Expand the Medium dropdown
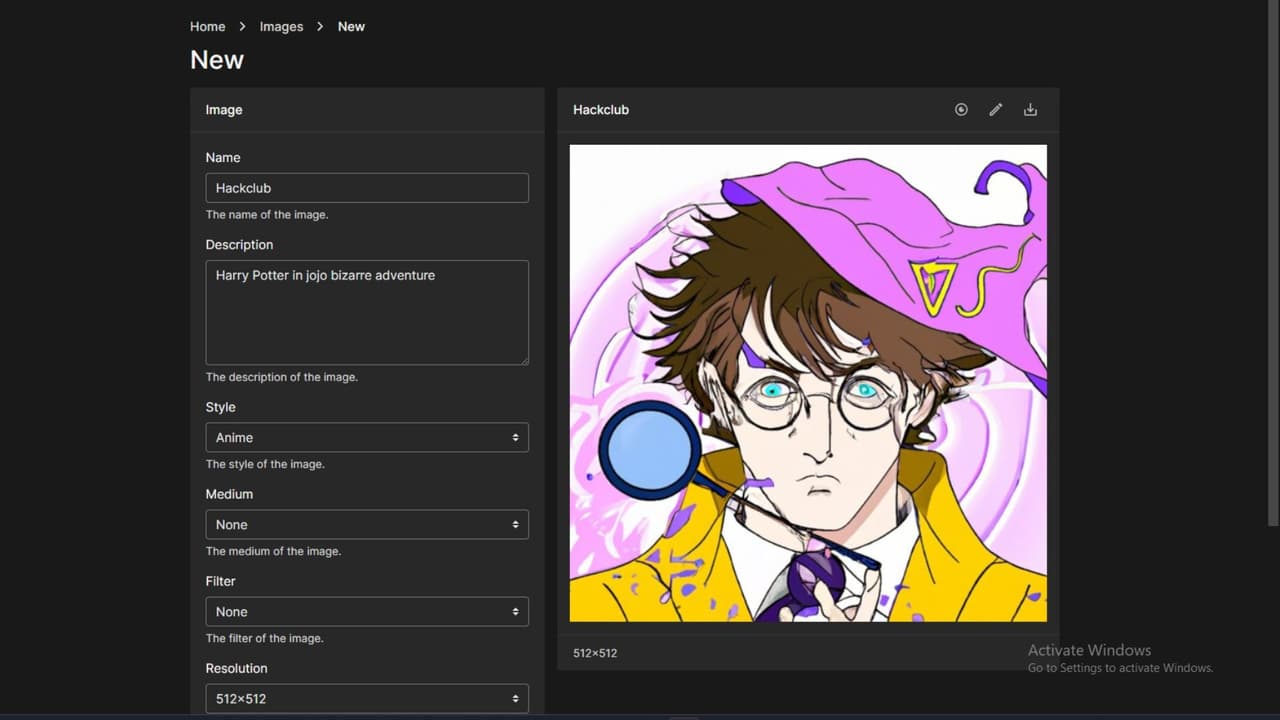 pyautogui.click(x=367, y=525)
